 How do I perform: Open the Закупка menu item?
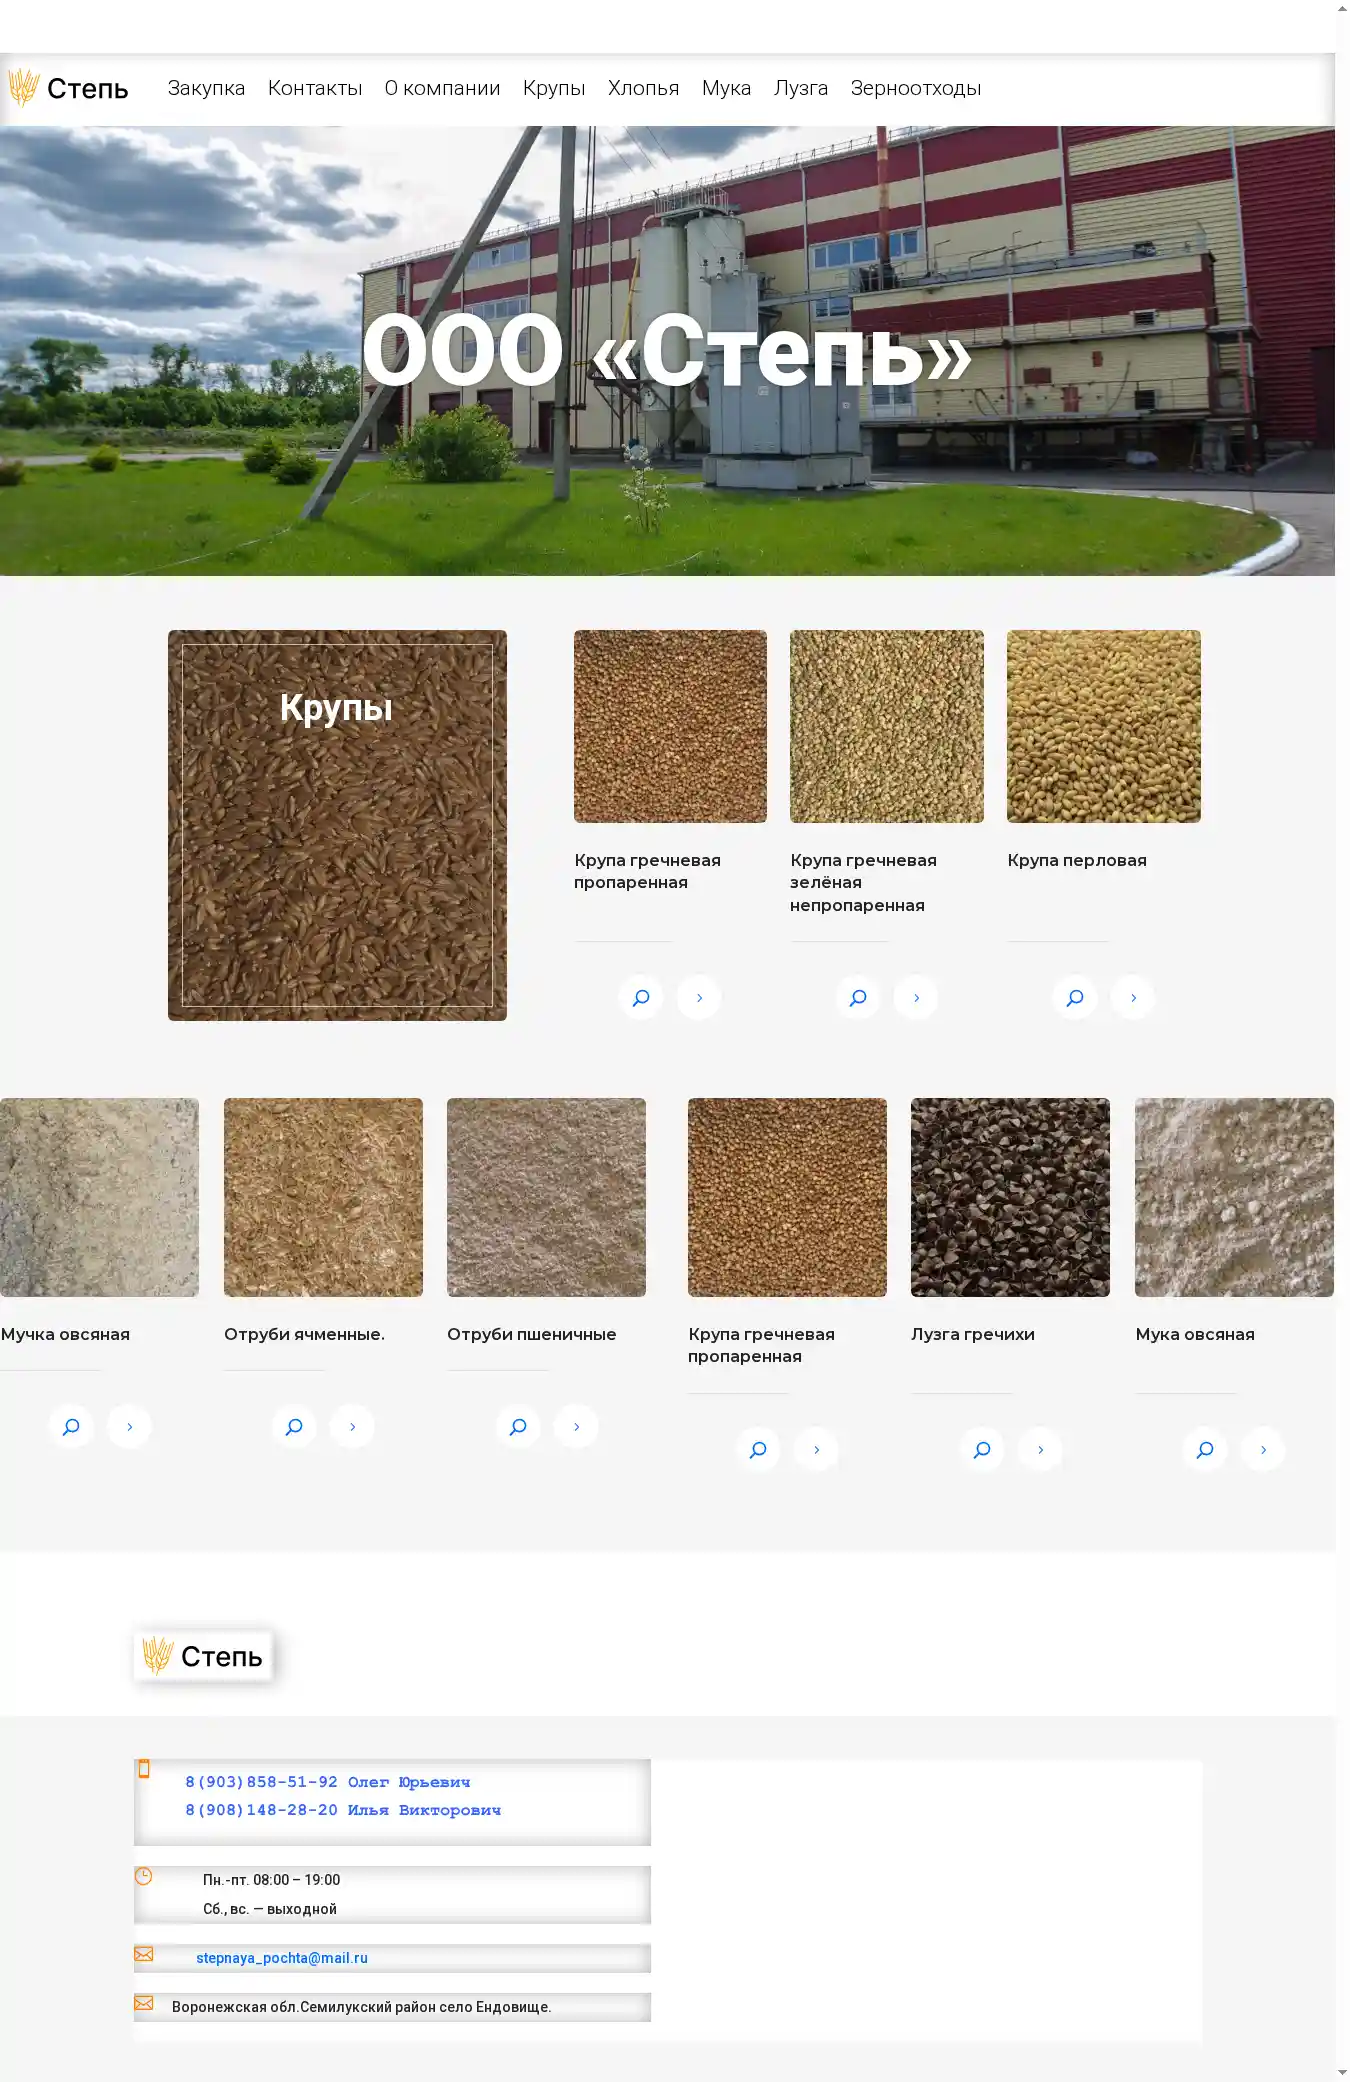(x=206, y=89)
